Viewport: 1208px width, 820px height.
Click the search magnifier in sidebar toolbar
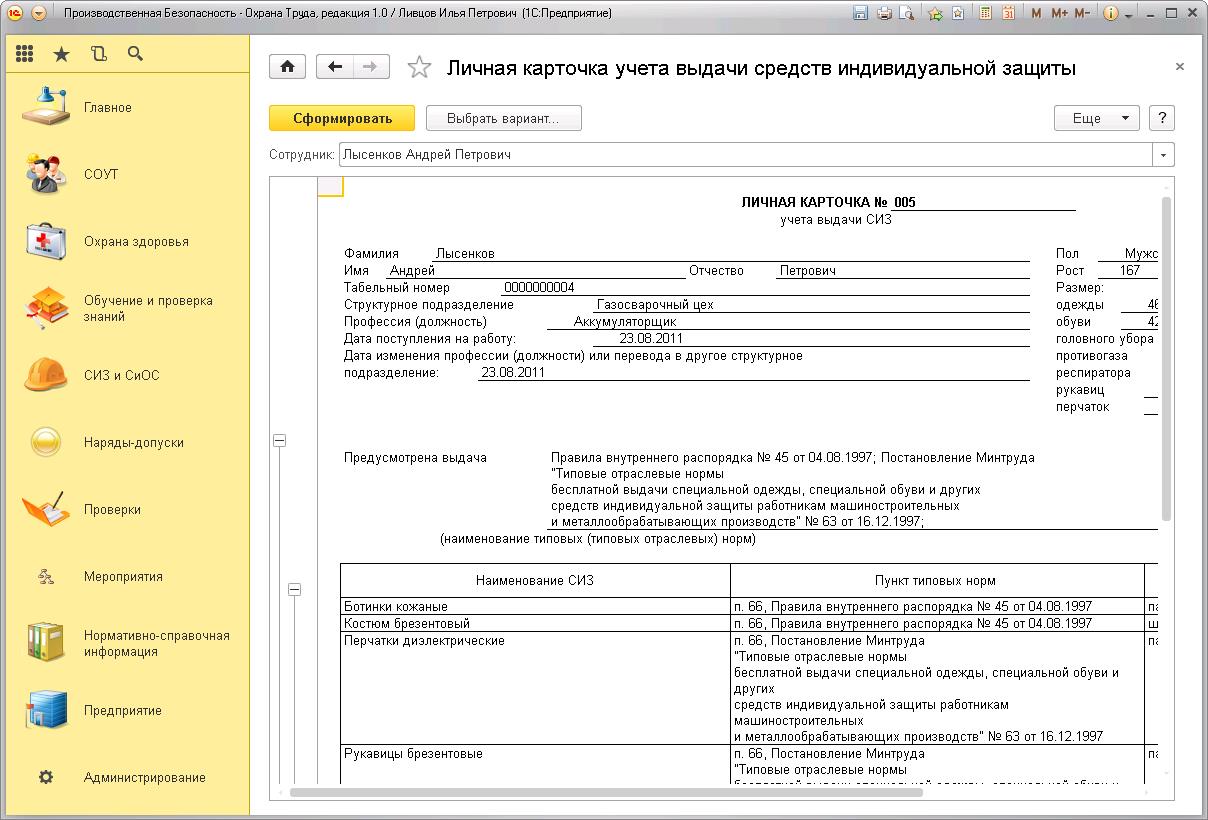click(136, 54)
